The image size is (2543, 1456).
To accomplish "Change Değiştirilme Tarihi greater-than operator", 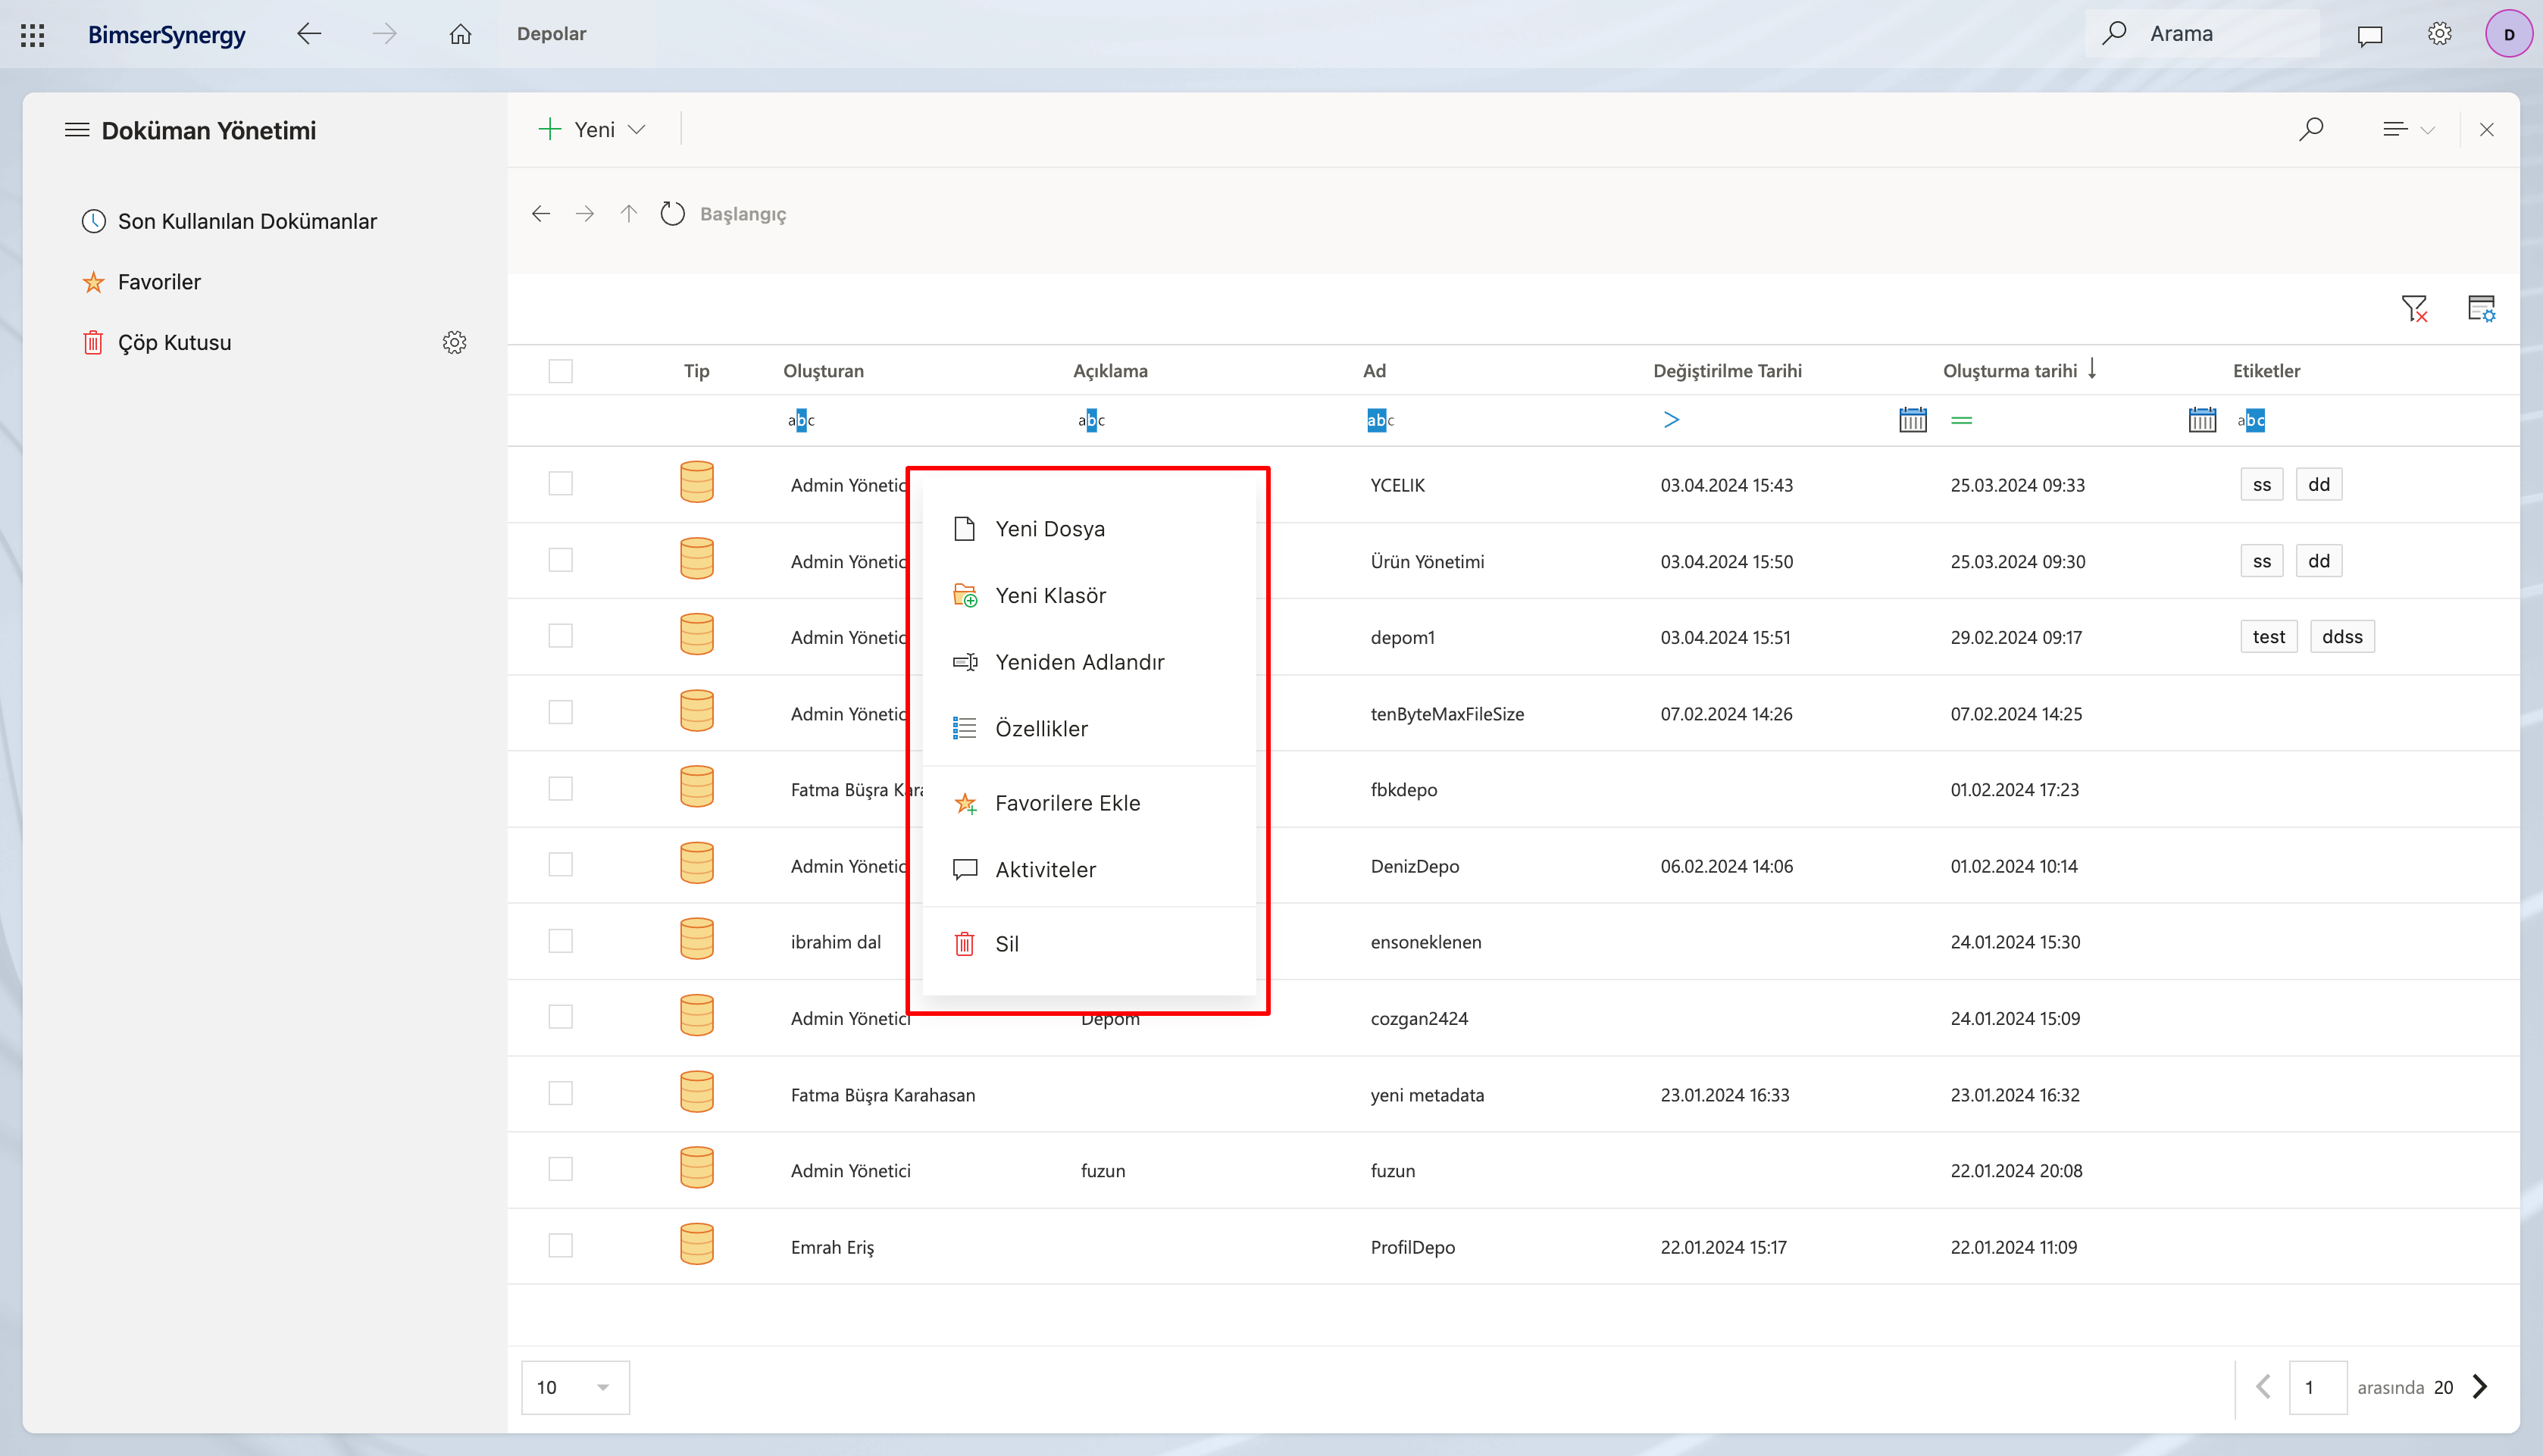I will click(1671, 420).
